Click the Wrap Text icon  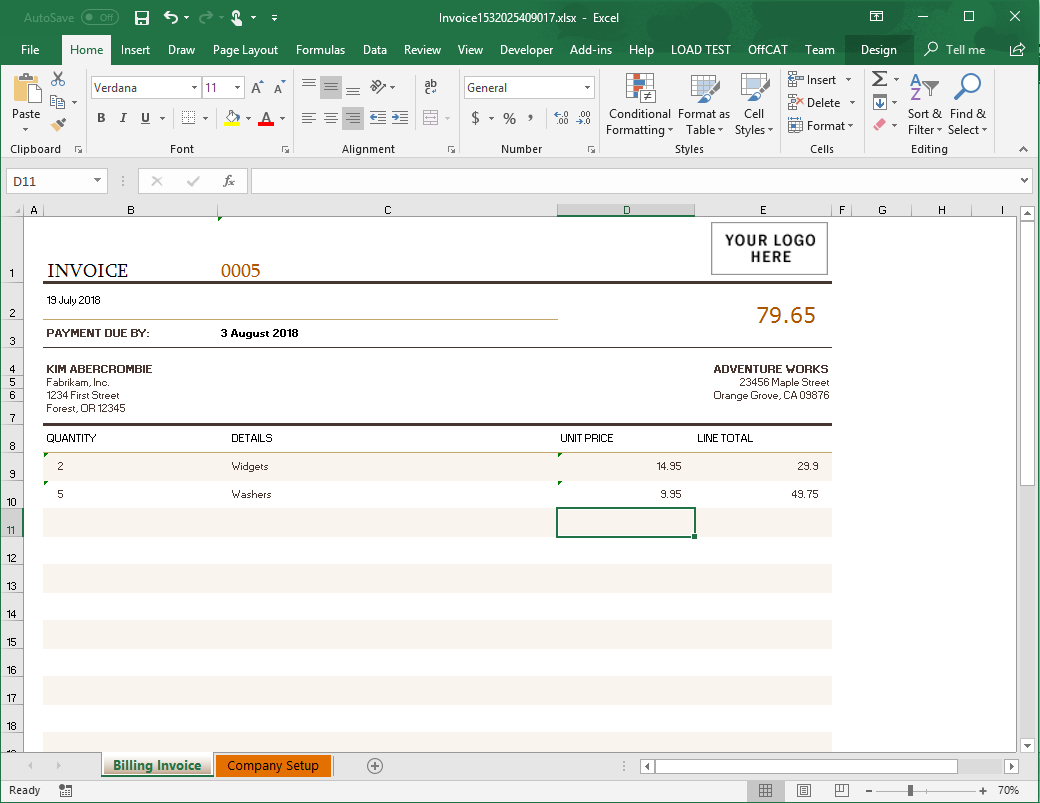coord(431,87)
